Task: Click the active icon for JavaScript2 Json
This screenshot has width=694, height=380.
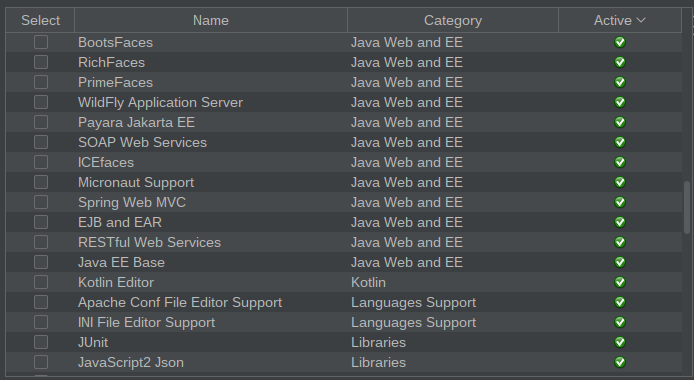Action: (x=620, y=362)
